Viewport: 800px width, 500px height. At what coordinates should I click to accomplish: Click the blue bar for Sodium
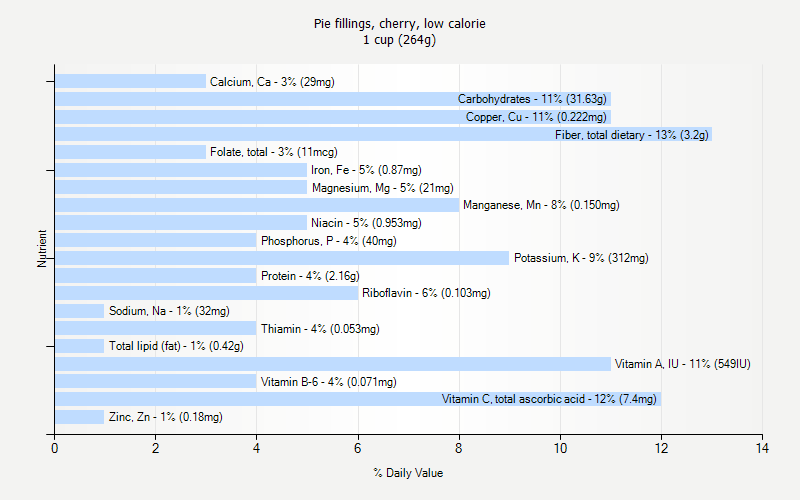[80, 311]
